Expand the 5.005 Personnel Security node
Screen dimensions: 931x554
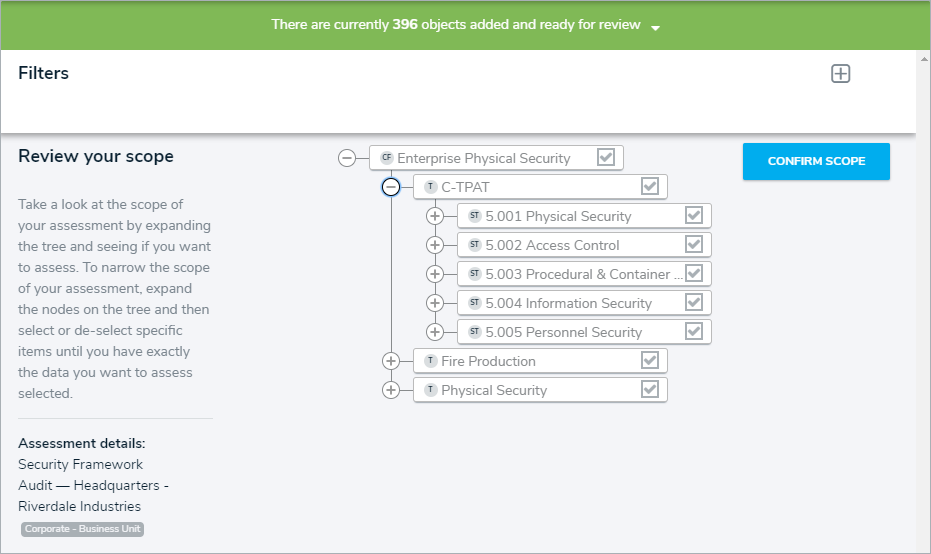pyautogui.click(x=435, y=332)
